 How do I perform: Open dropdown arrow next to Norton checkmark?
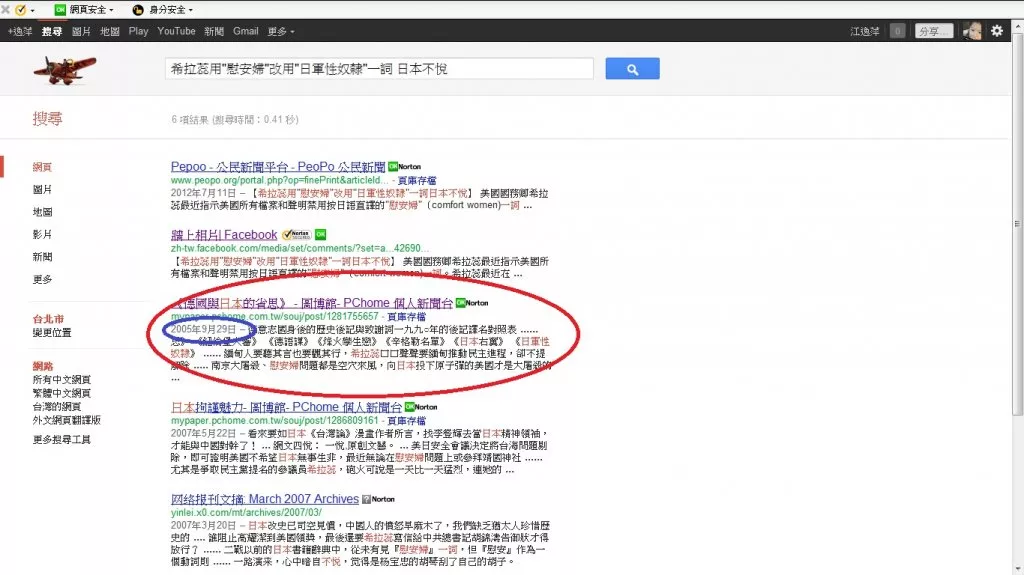pos(32,10)
